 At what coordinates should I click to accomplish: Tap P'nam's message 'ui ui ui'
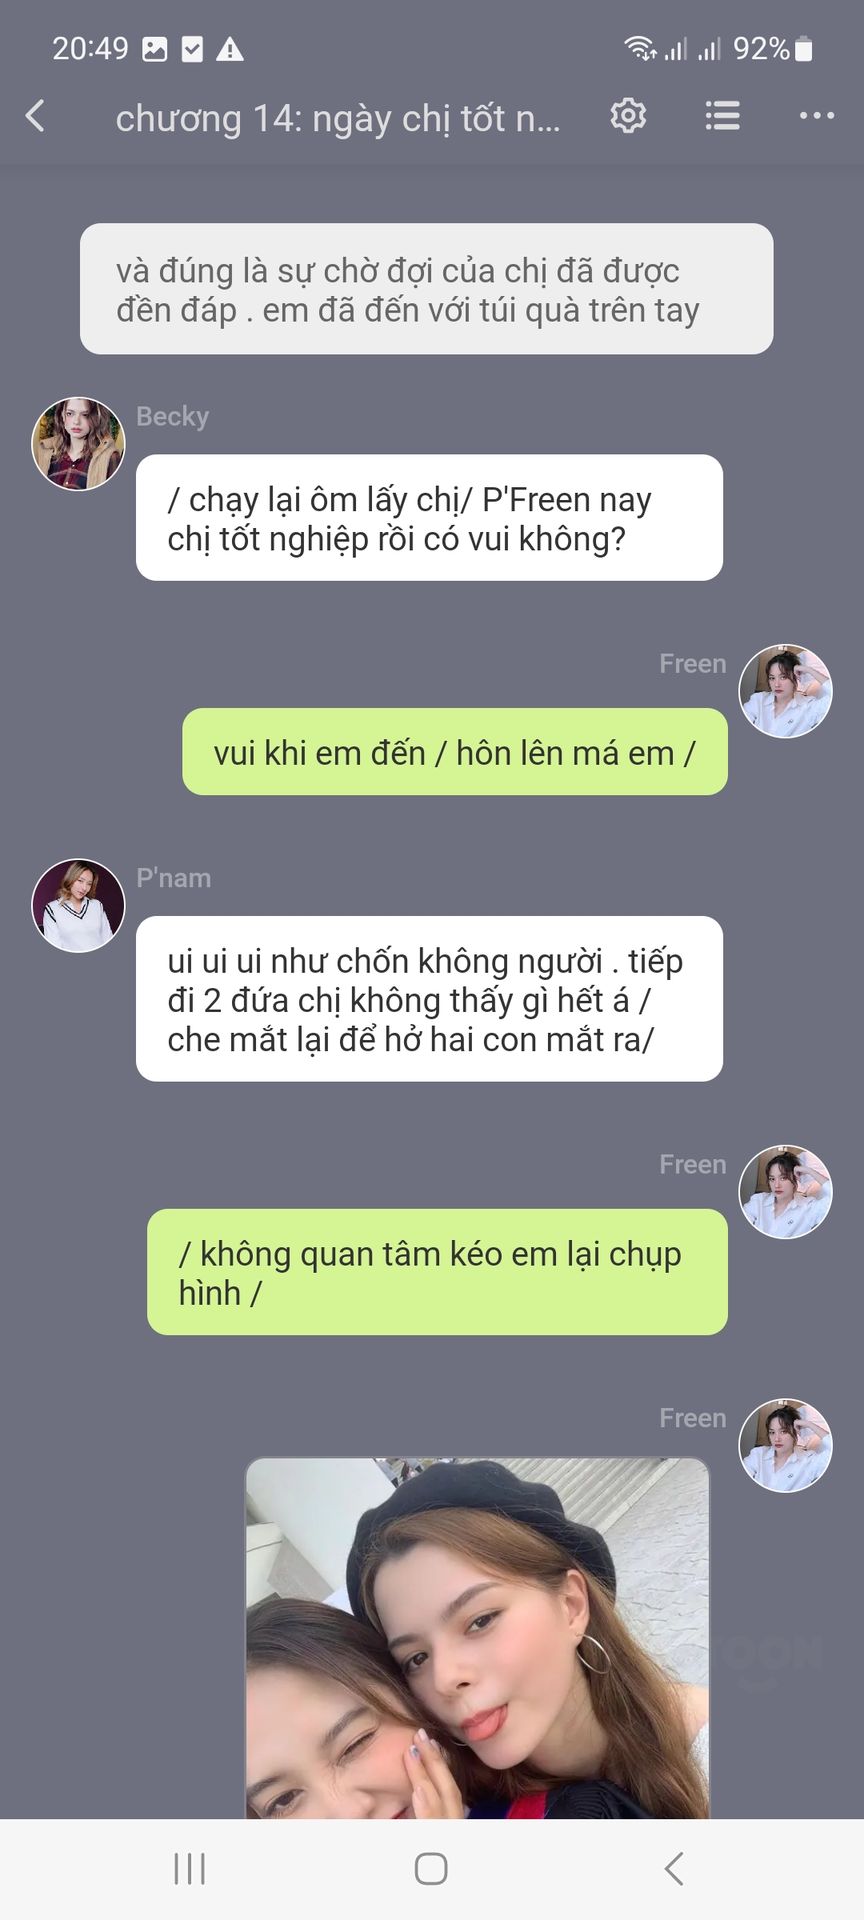point(429,999)
